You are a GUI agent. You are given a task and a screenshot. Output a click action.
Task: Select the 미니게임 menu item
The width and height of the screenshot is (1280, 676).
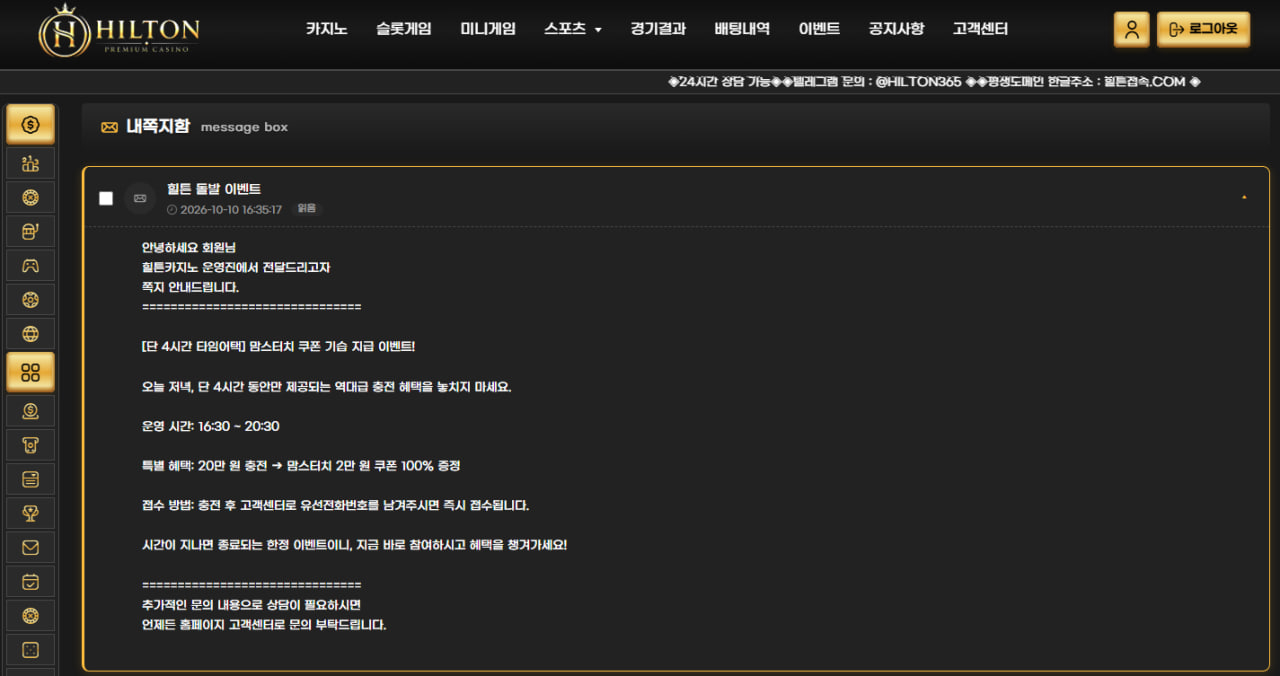(488, 29)
